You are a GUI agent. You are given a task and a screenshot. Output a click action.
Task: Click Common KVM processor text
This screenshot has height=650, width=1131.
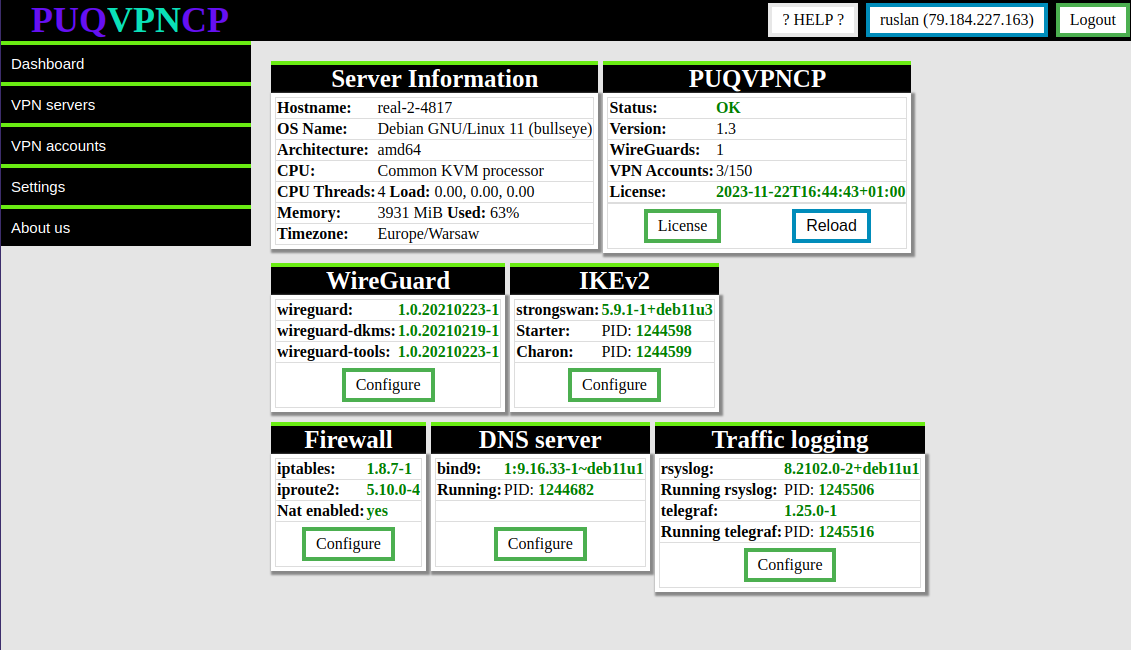point(460,171)
